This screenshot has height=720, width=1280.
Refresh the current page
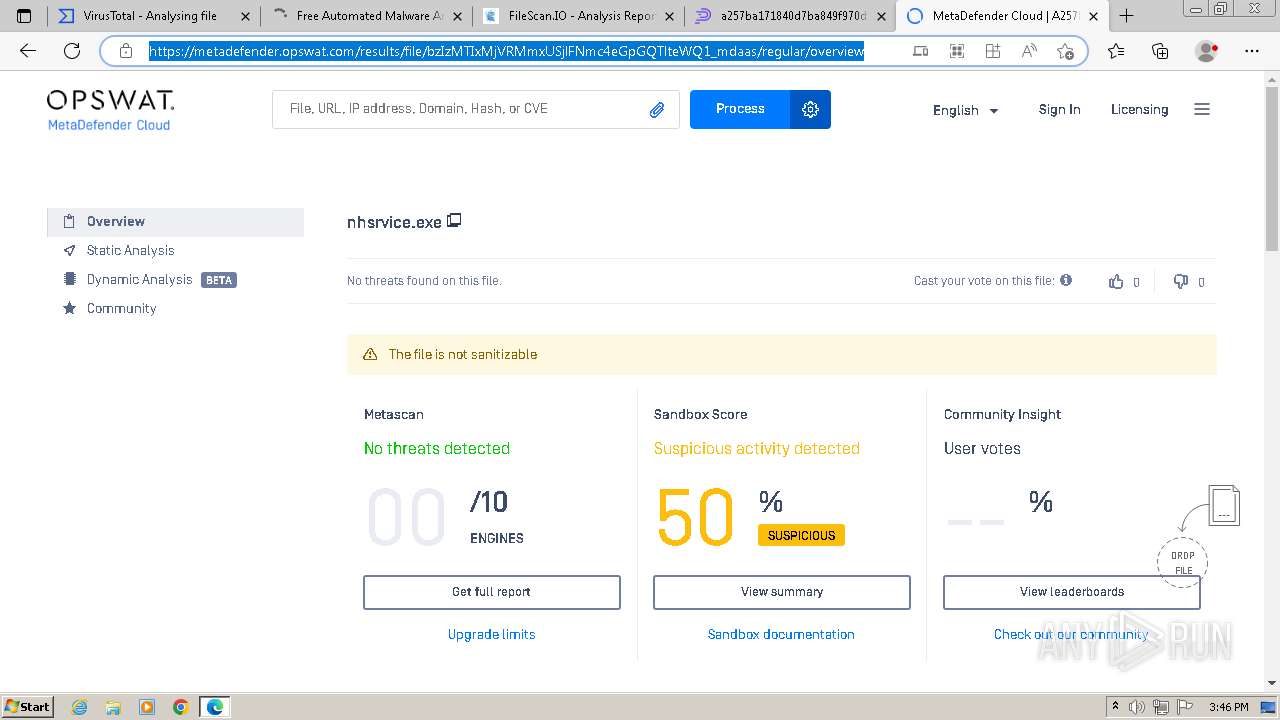pos(72,51)
